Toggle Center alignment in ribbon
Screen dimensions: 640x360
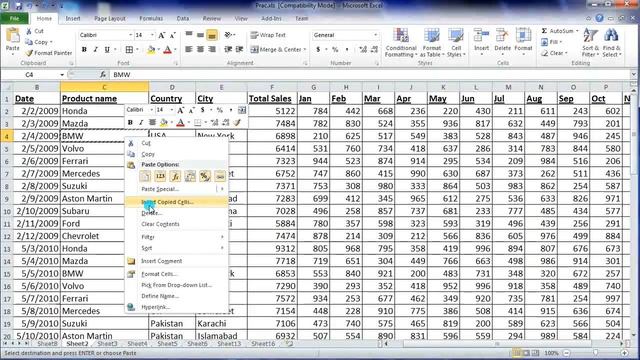coord(200,49)
